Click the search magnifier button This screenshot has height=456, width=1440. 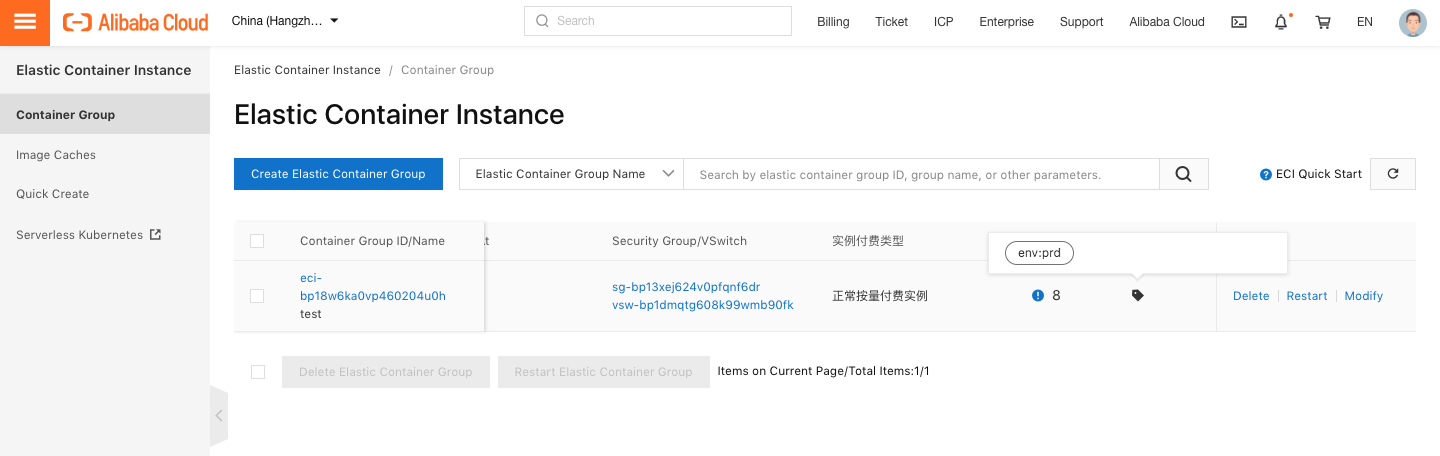point(1184,174)
